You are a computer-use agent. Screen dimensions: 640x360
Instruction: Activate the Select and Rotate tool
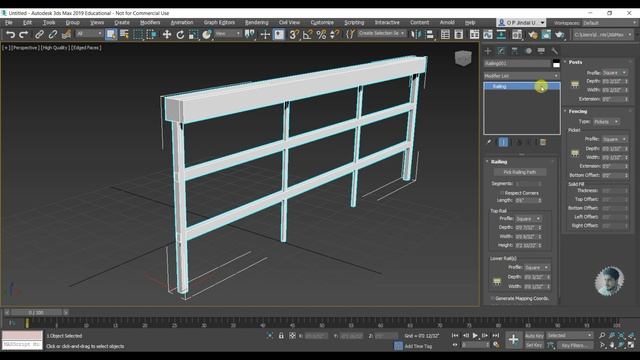click(x=180, y=35)
